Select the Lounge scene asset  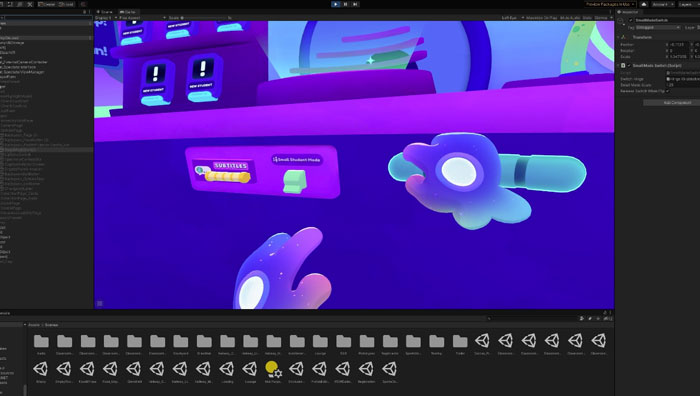pos(250,370)
